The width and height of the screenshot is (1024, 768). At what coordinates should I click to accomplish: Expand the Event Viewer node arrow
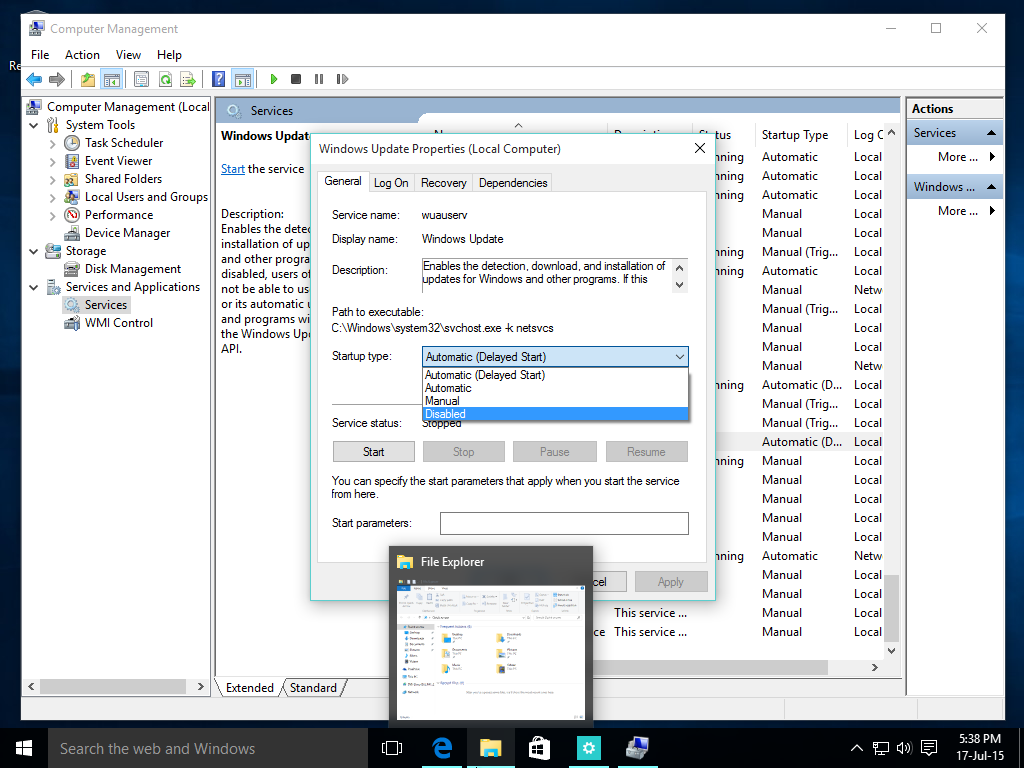(53, 161)
